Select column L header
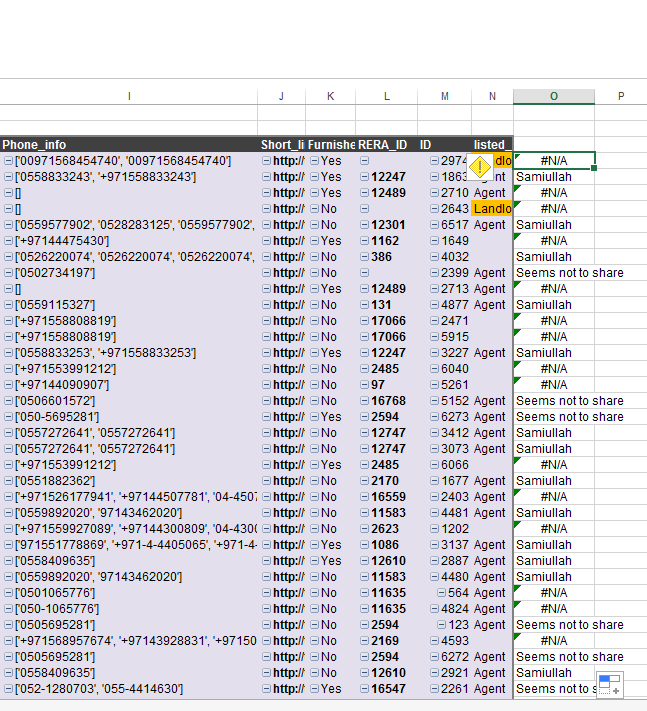Image resolution: width=647 pixels, height=711 pixels. pos(386,96)
